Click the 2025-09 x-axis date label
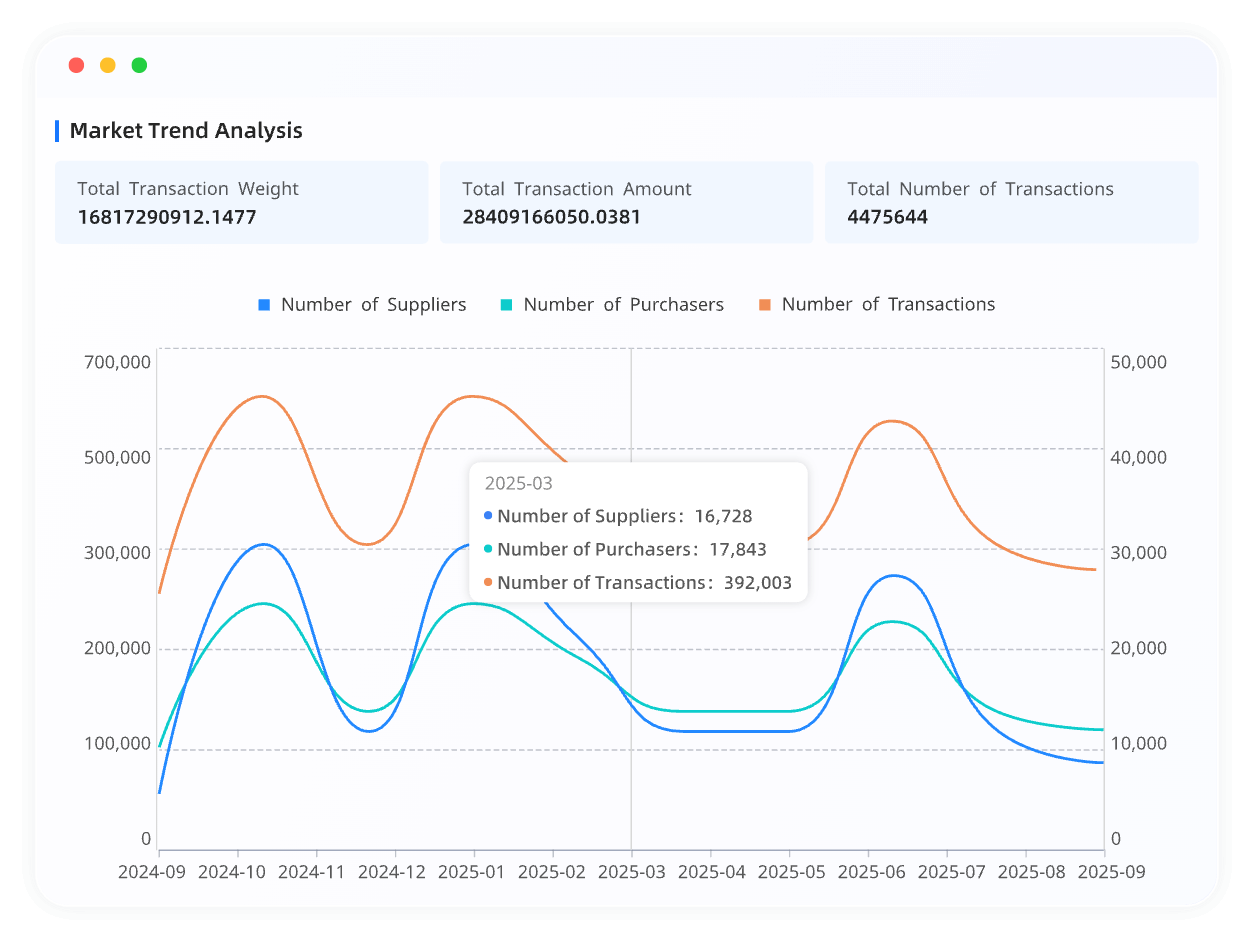Screen dimensions: 1254x942 coord(1111,871)
